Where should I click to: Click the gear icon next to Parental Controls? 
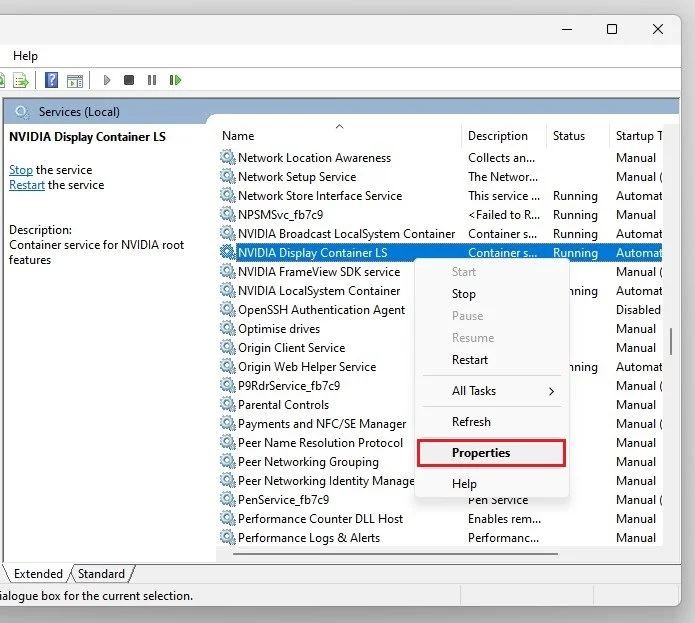pos(228,405)
